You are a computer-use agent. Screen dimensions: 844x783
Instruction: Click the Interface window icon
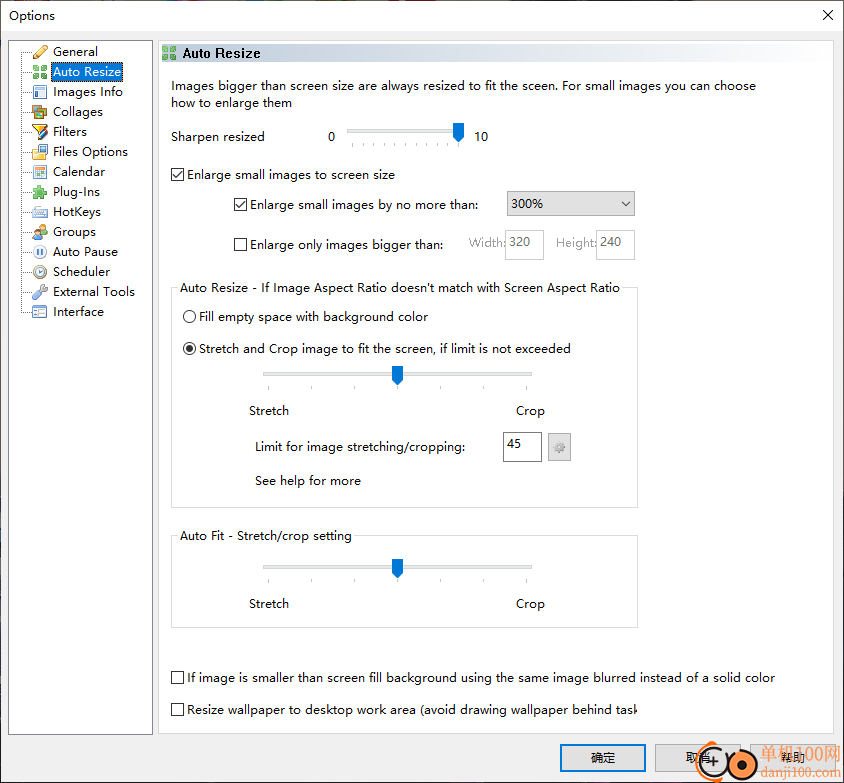[x=40, y=312]
